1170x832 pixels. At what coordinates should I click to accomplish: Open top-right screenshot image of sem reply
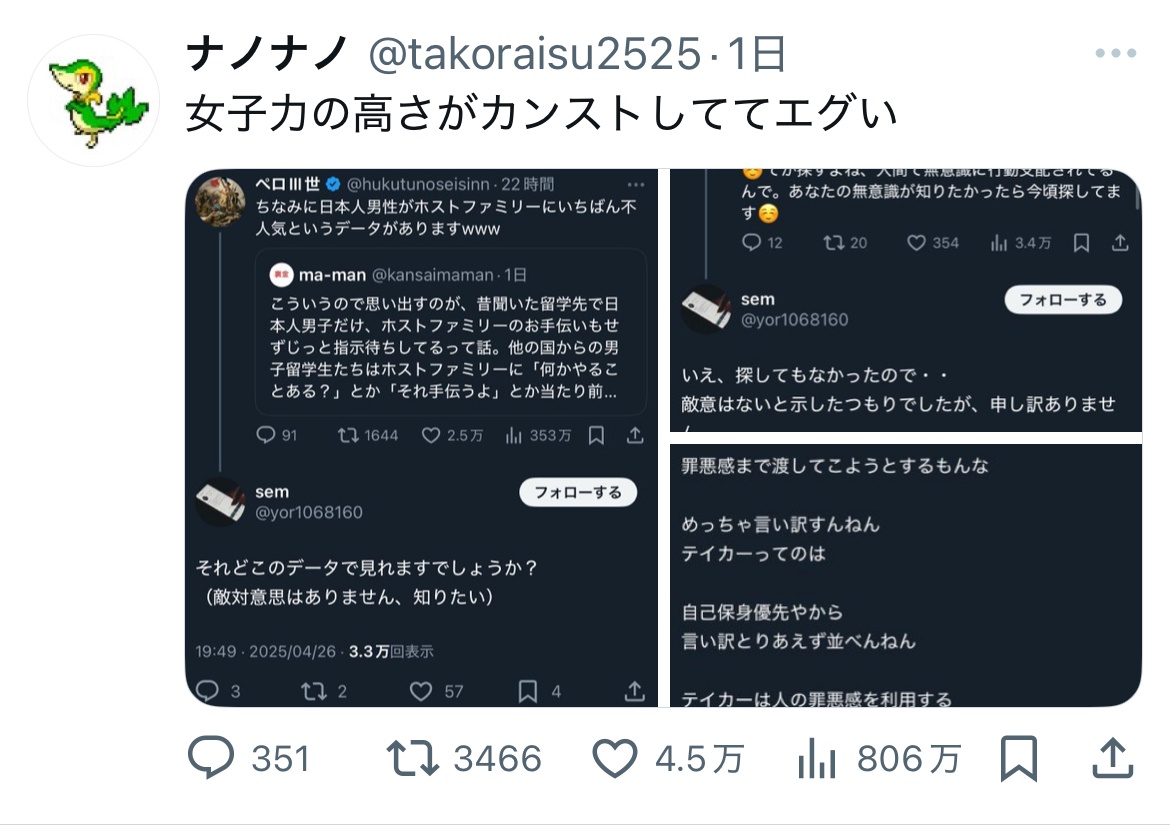click(906, 301)
